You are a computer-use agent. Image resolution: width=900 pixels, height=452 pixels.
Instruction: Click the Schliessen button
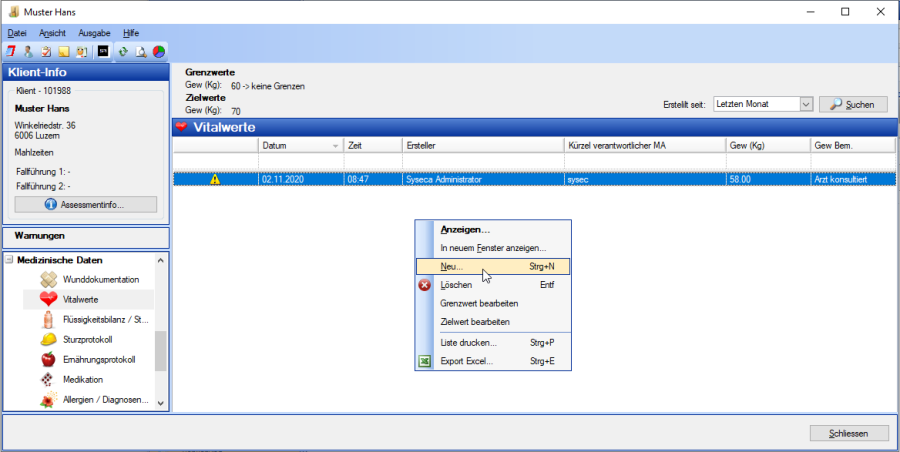[849, 433]
